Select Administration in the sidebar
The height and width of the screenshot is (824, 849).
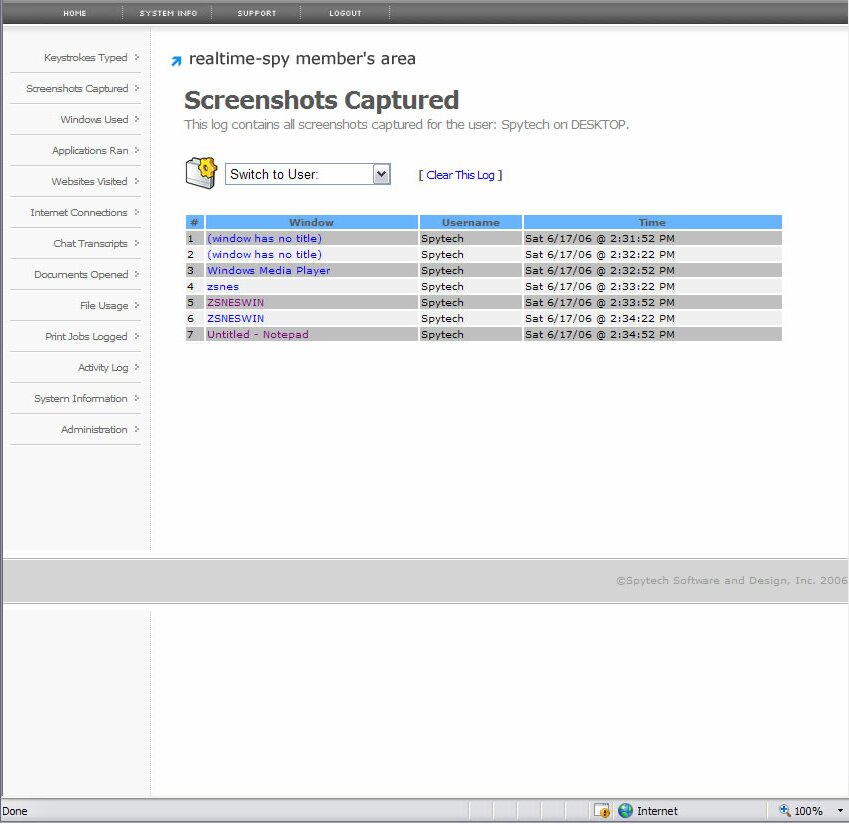[x=94, y=430]
